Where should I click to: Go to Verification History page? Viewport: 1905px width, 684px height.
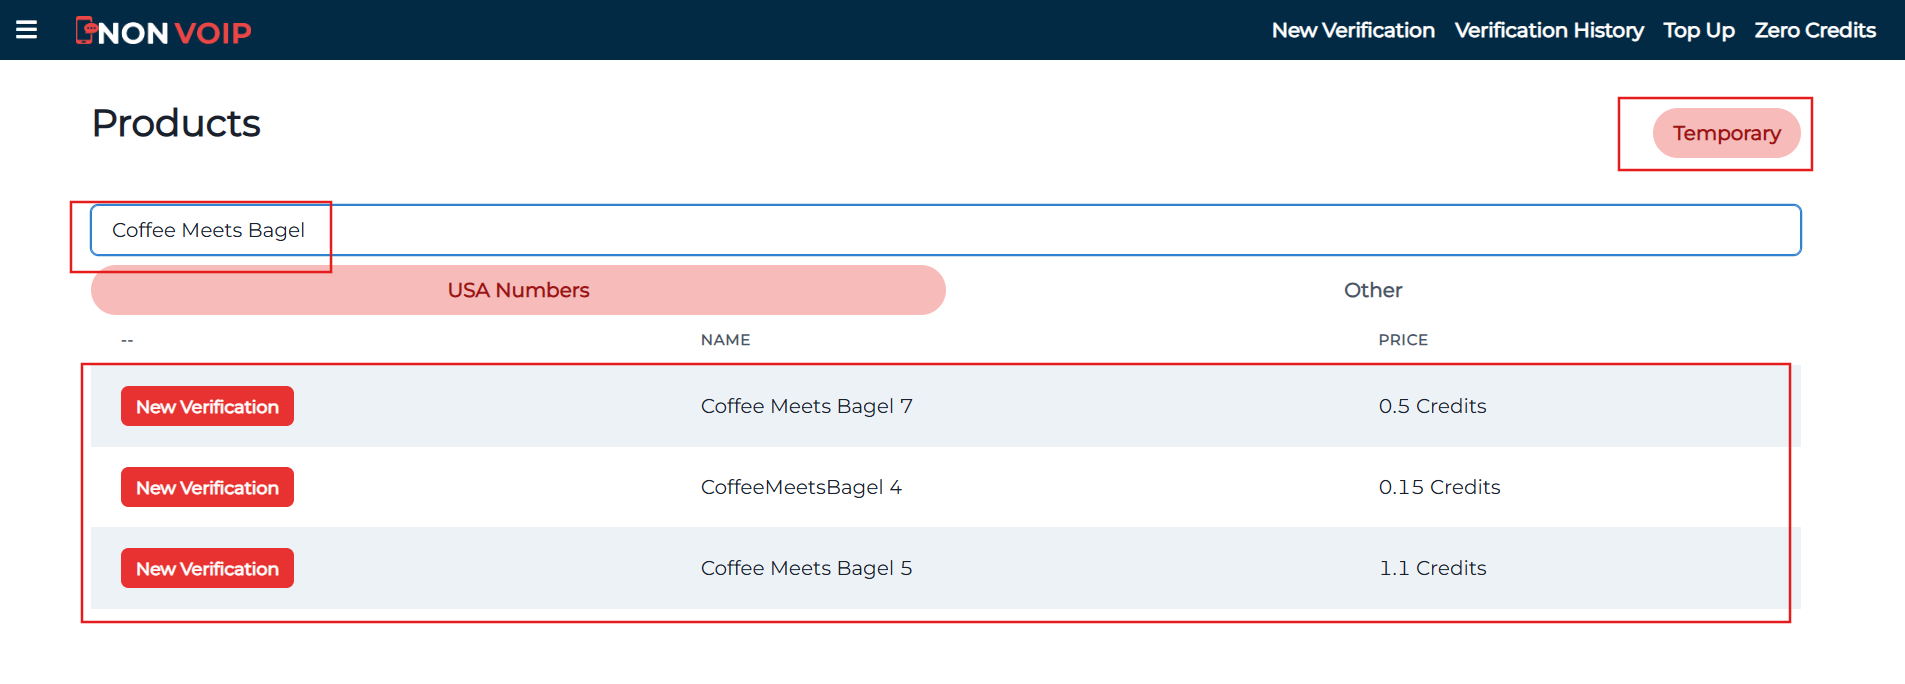[1549, 30]
